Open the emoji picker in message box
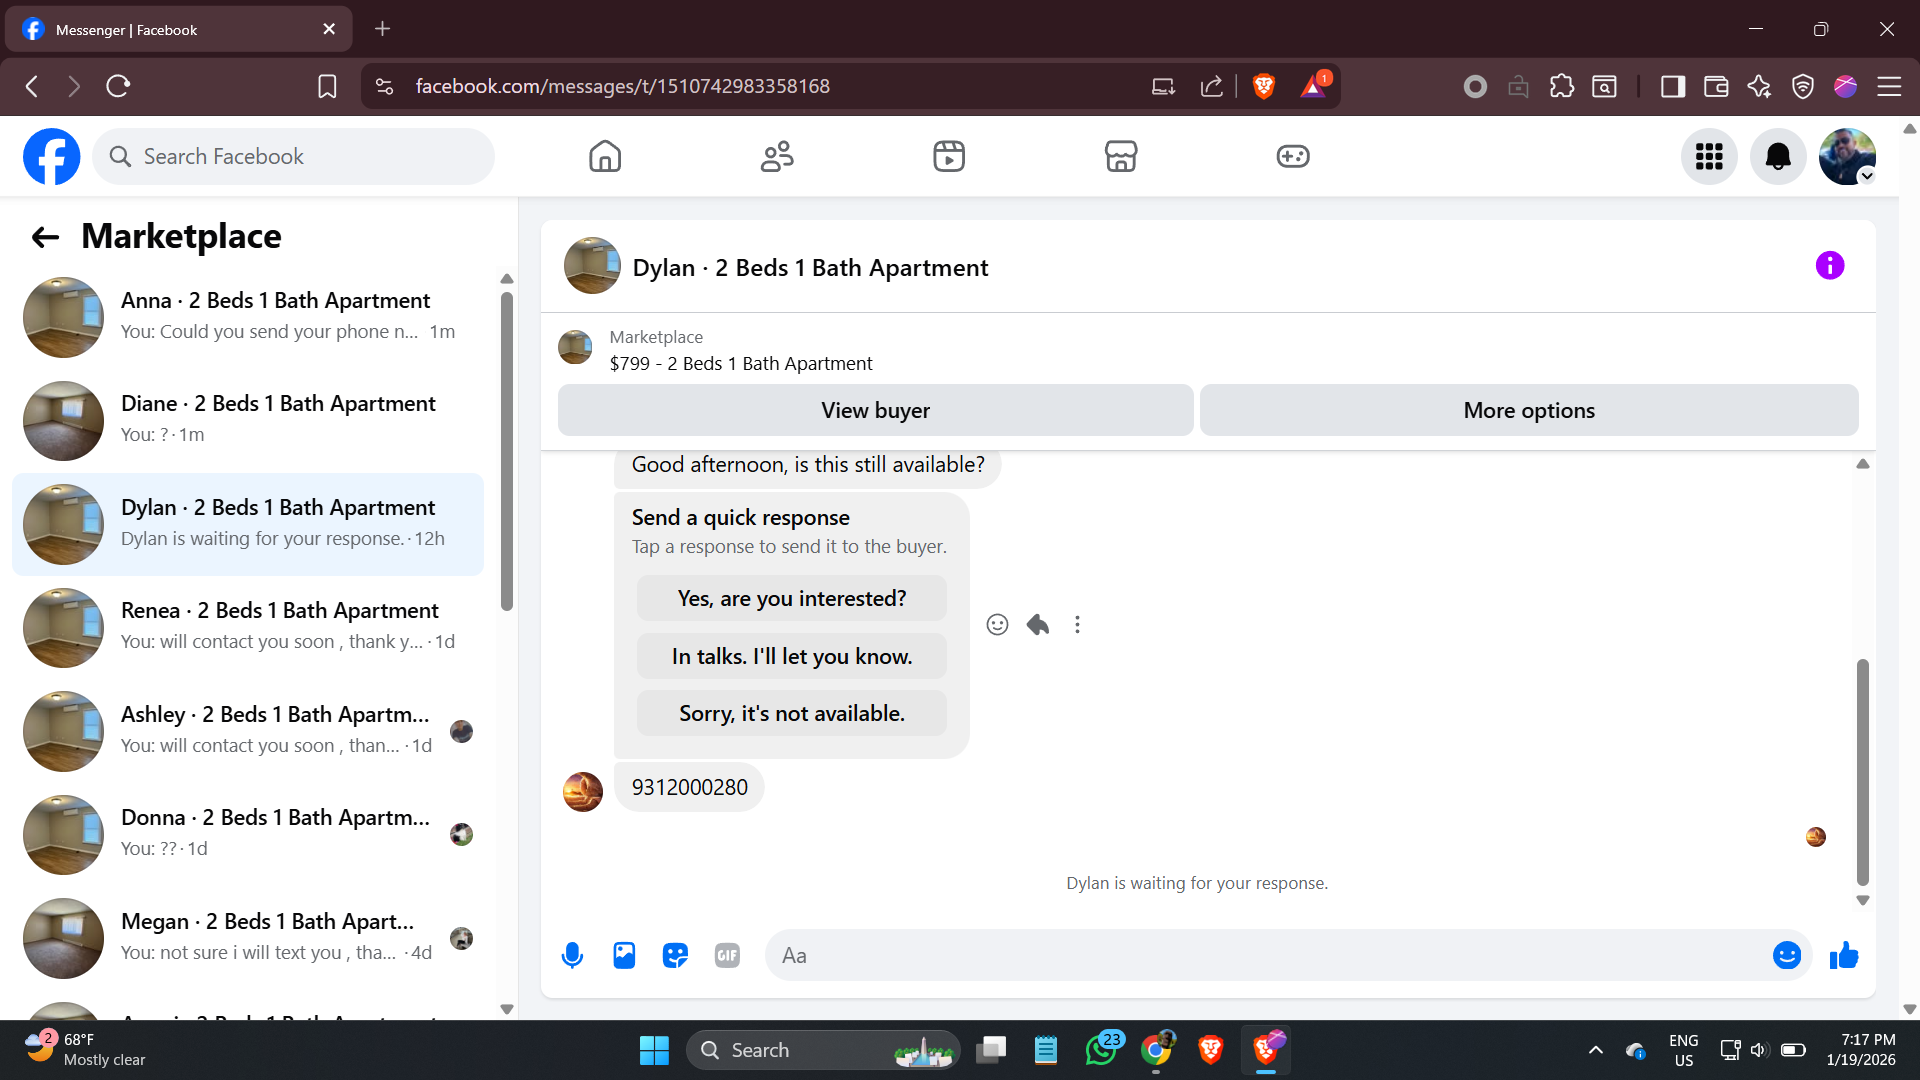Screen dimensions: 1920x1080 [x=1786, y=955]
